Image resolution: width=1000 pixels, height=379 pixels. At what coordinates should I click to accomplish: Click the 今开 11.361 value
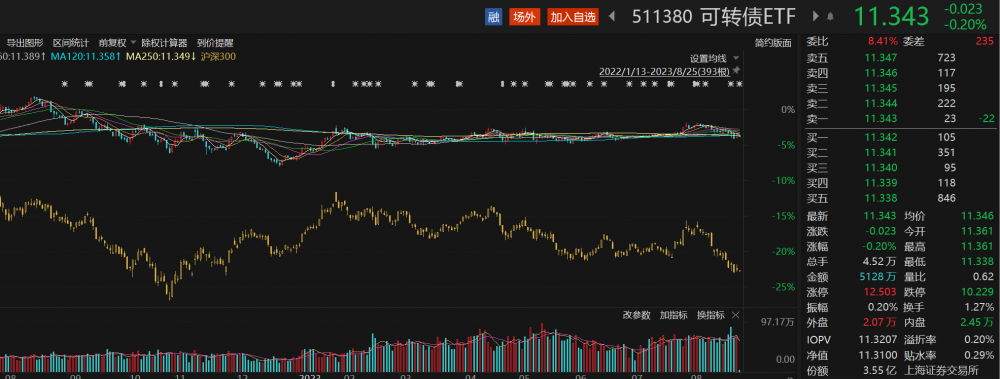click(978, 231)
